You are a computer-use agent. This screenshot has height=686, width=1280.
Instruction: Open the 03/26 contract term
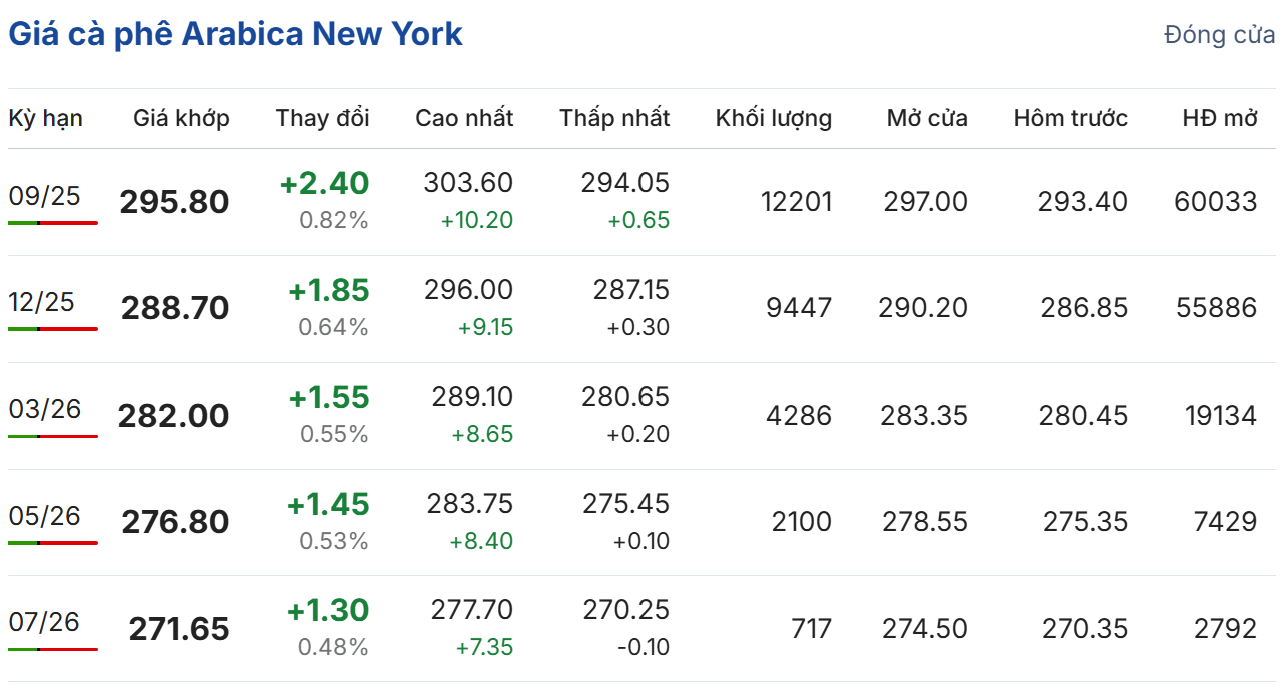click(x=44, y=409)
